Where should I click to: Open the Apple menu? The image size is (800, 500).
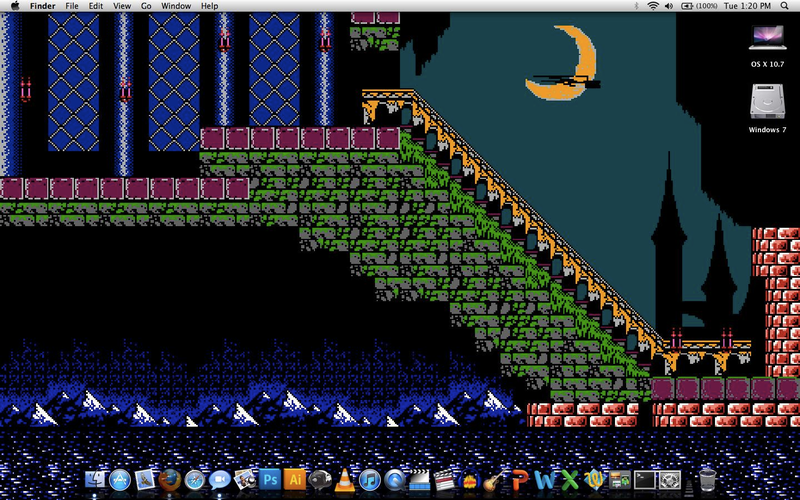[15, 6]
